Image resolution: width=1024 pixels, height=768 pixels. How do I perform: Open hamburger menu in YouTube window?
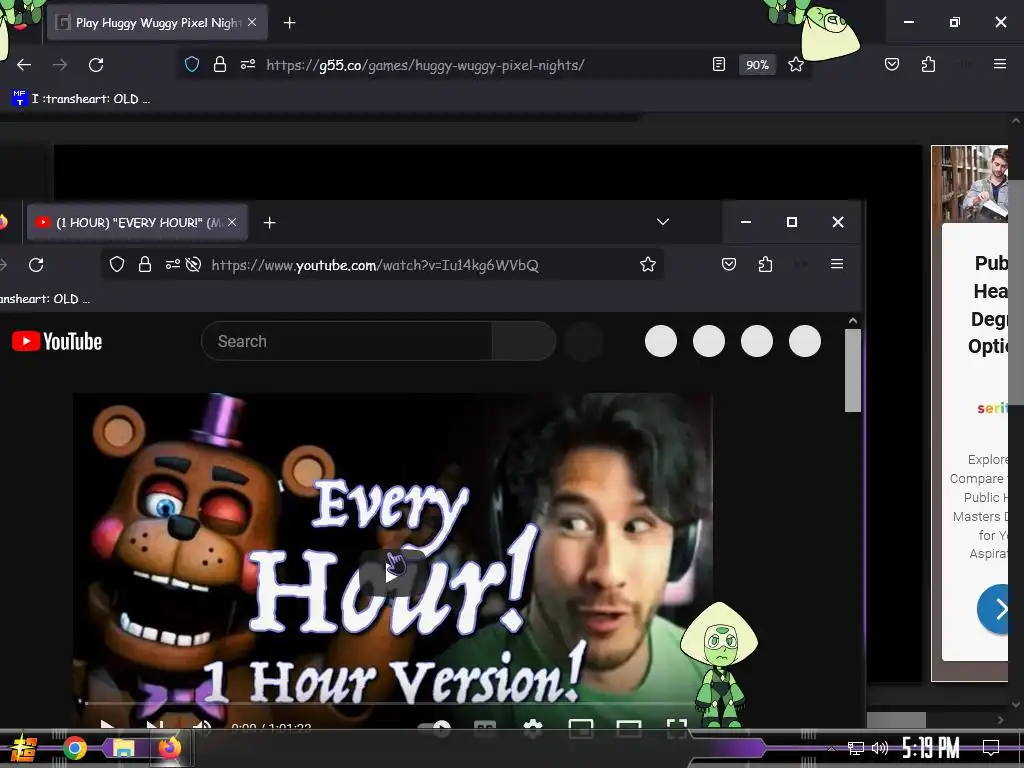[x=837, y=264]
